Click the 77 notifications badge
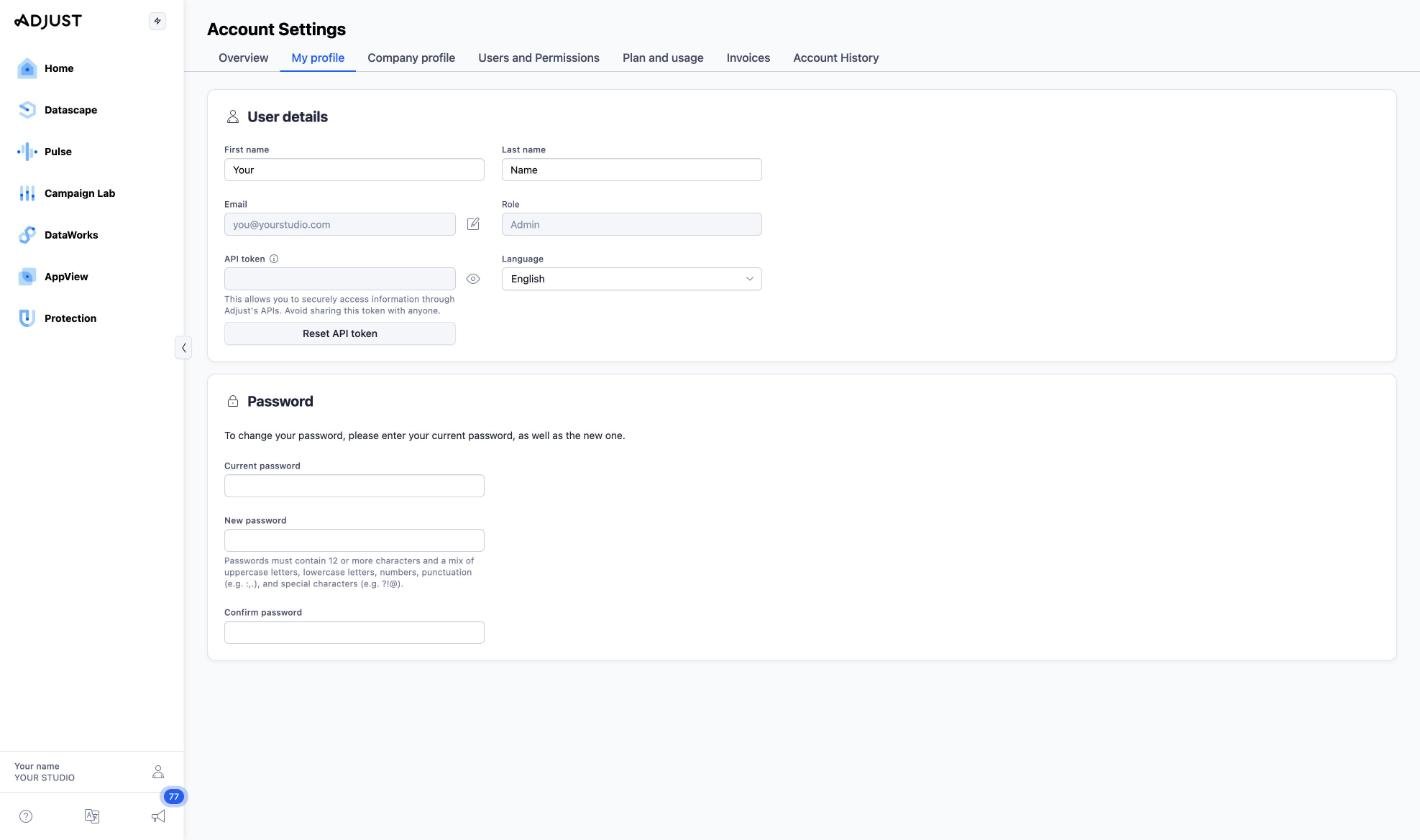 pos(174,797)
